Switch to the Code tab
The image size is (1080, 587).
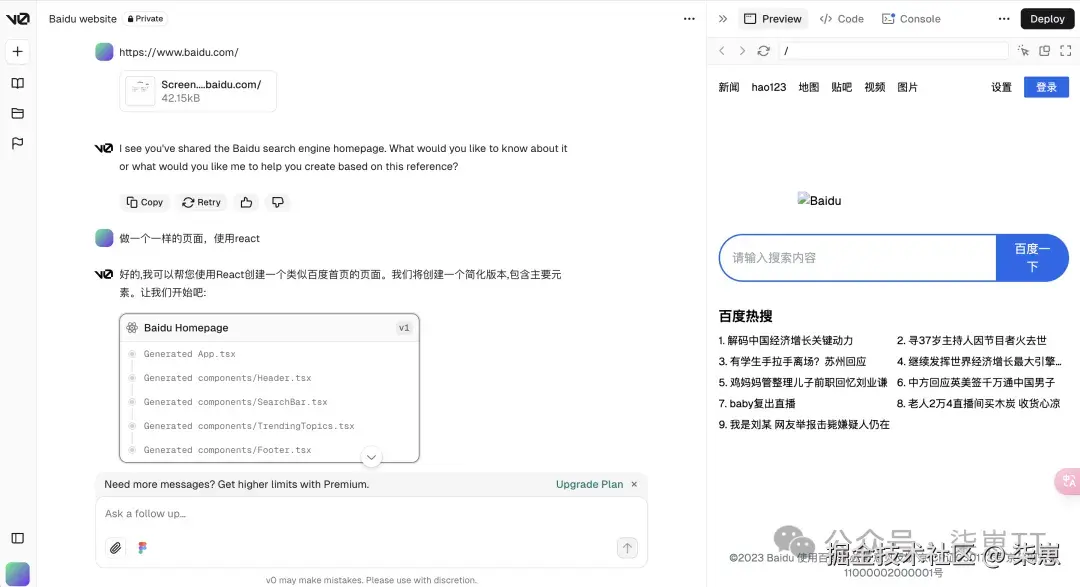842,19
